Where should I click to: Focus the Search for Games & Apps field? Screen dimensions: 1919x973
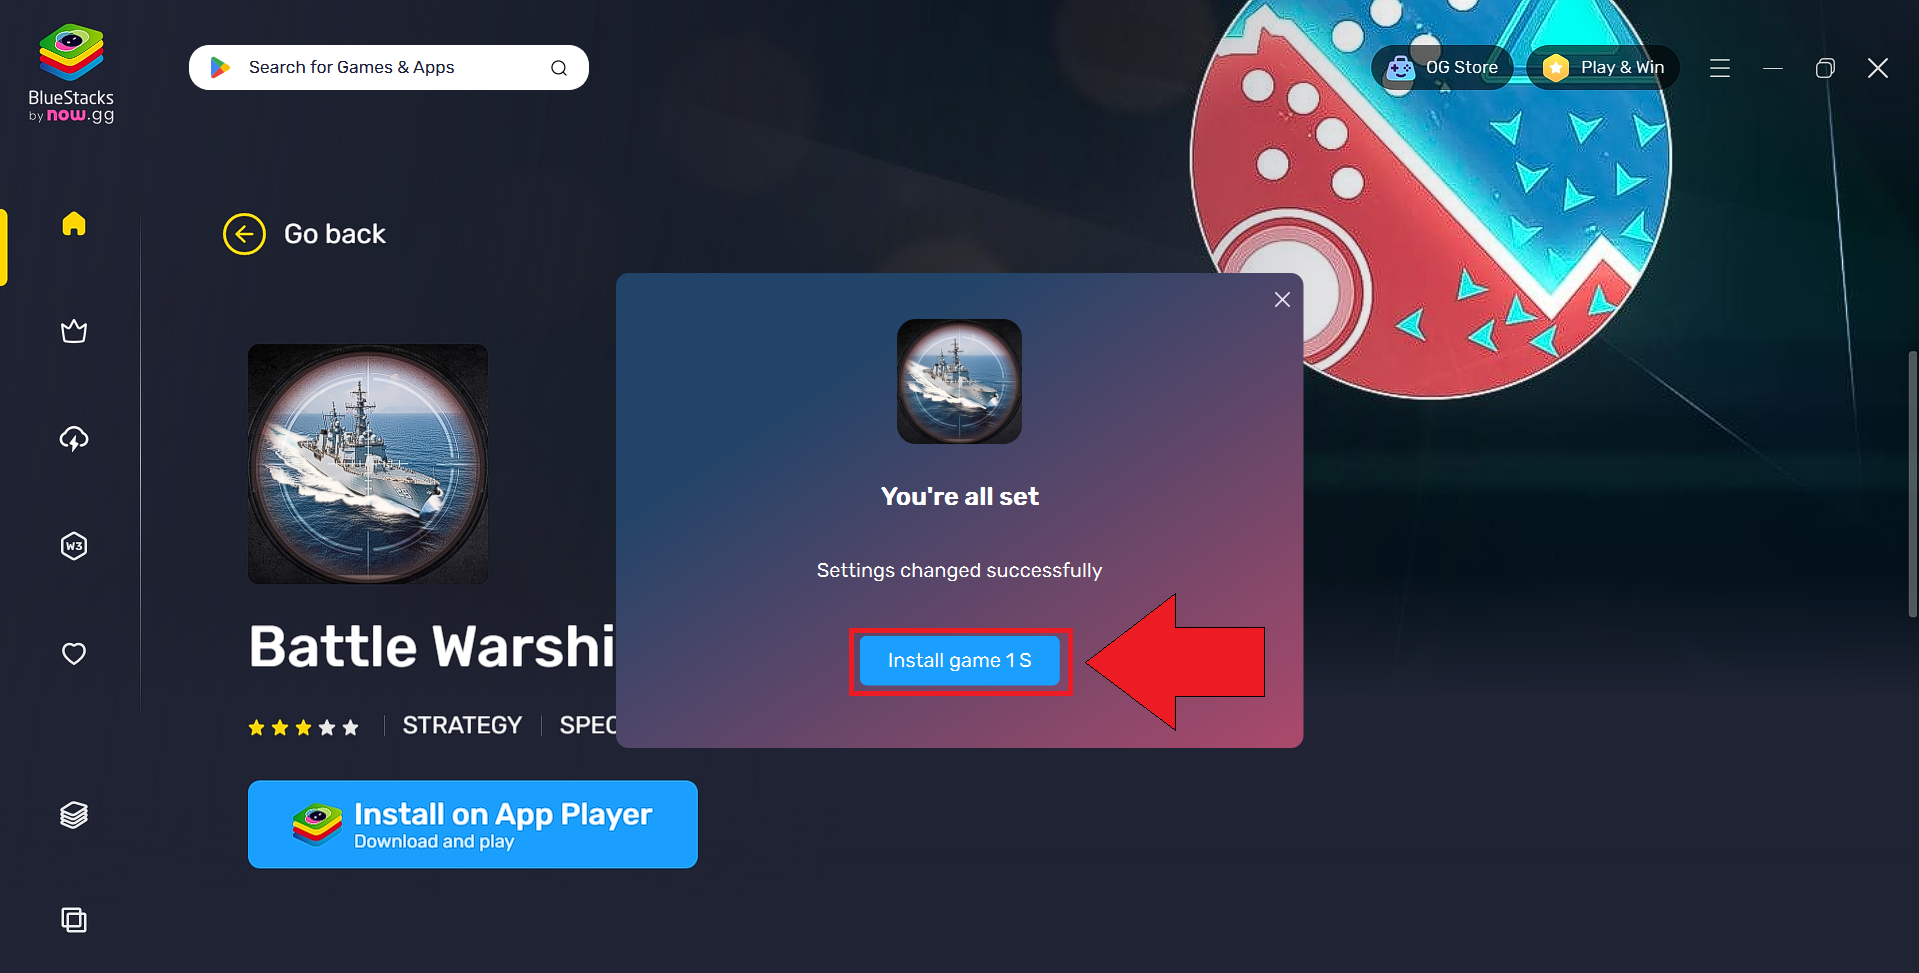389,68
